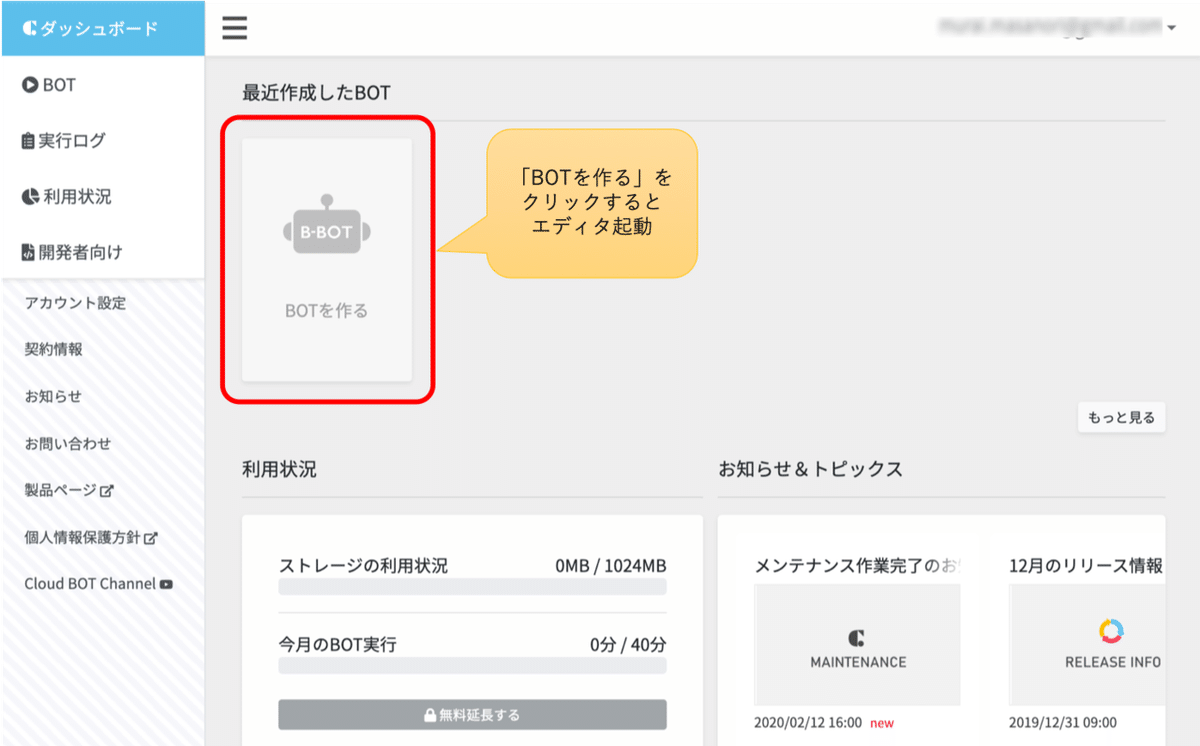Open the アカウント設定 link
This screenshot has height=746, width=1200.
[75, 303]
